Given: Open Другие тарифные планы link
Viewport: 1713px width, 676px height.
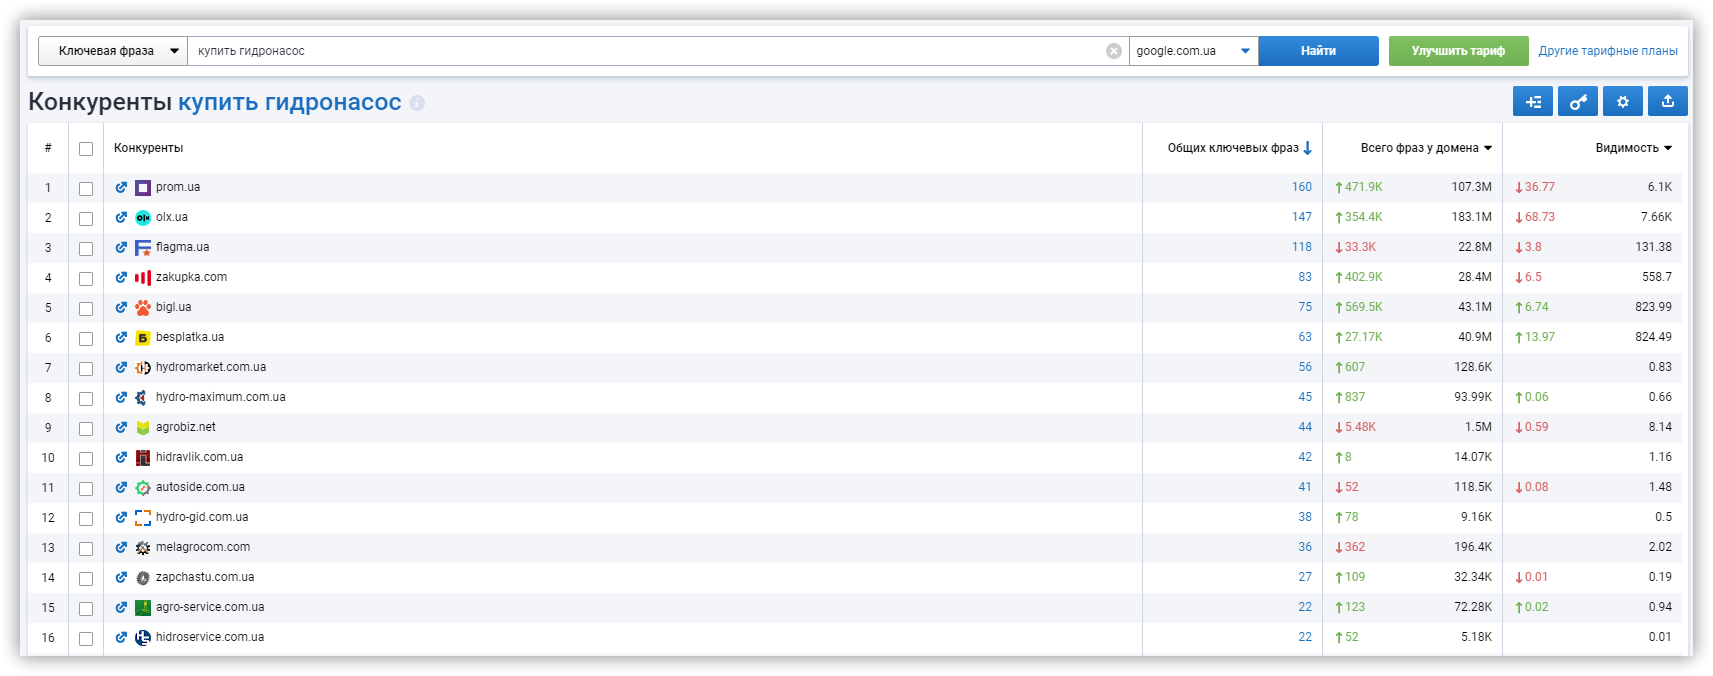Looking at the screenshot, I should click(1608, 51).
